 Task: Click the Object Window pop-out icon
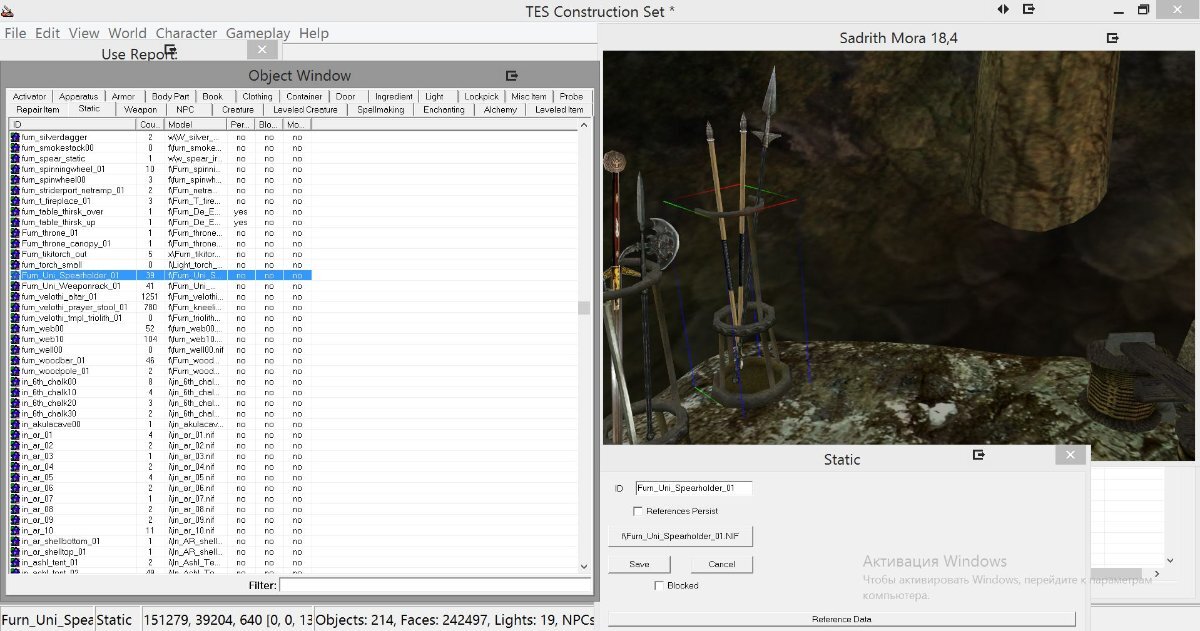(x=512, y=76)
